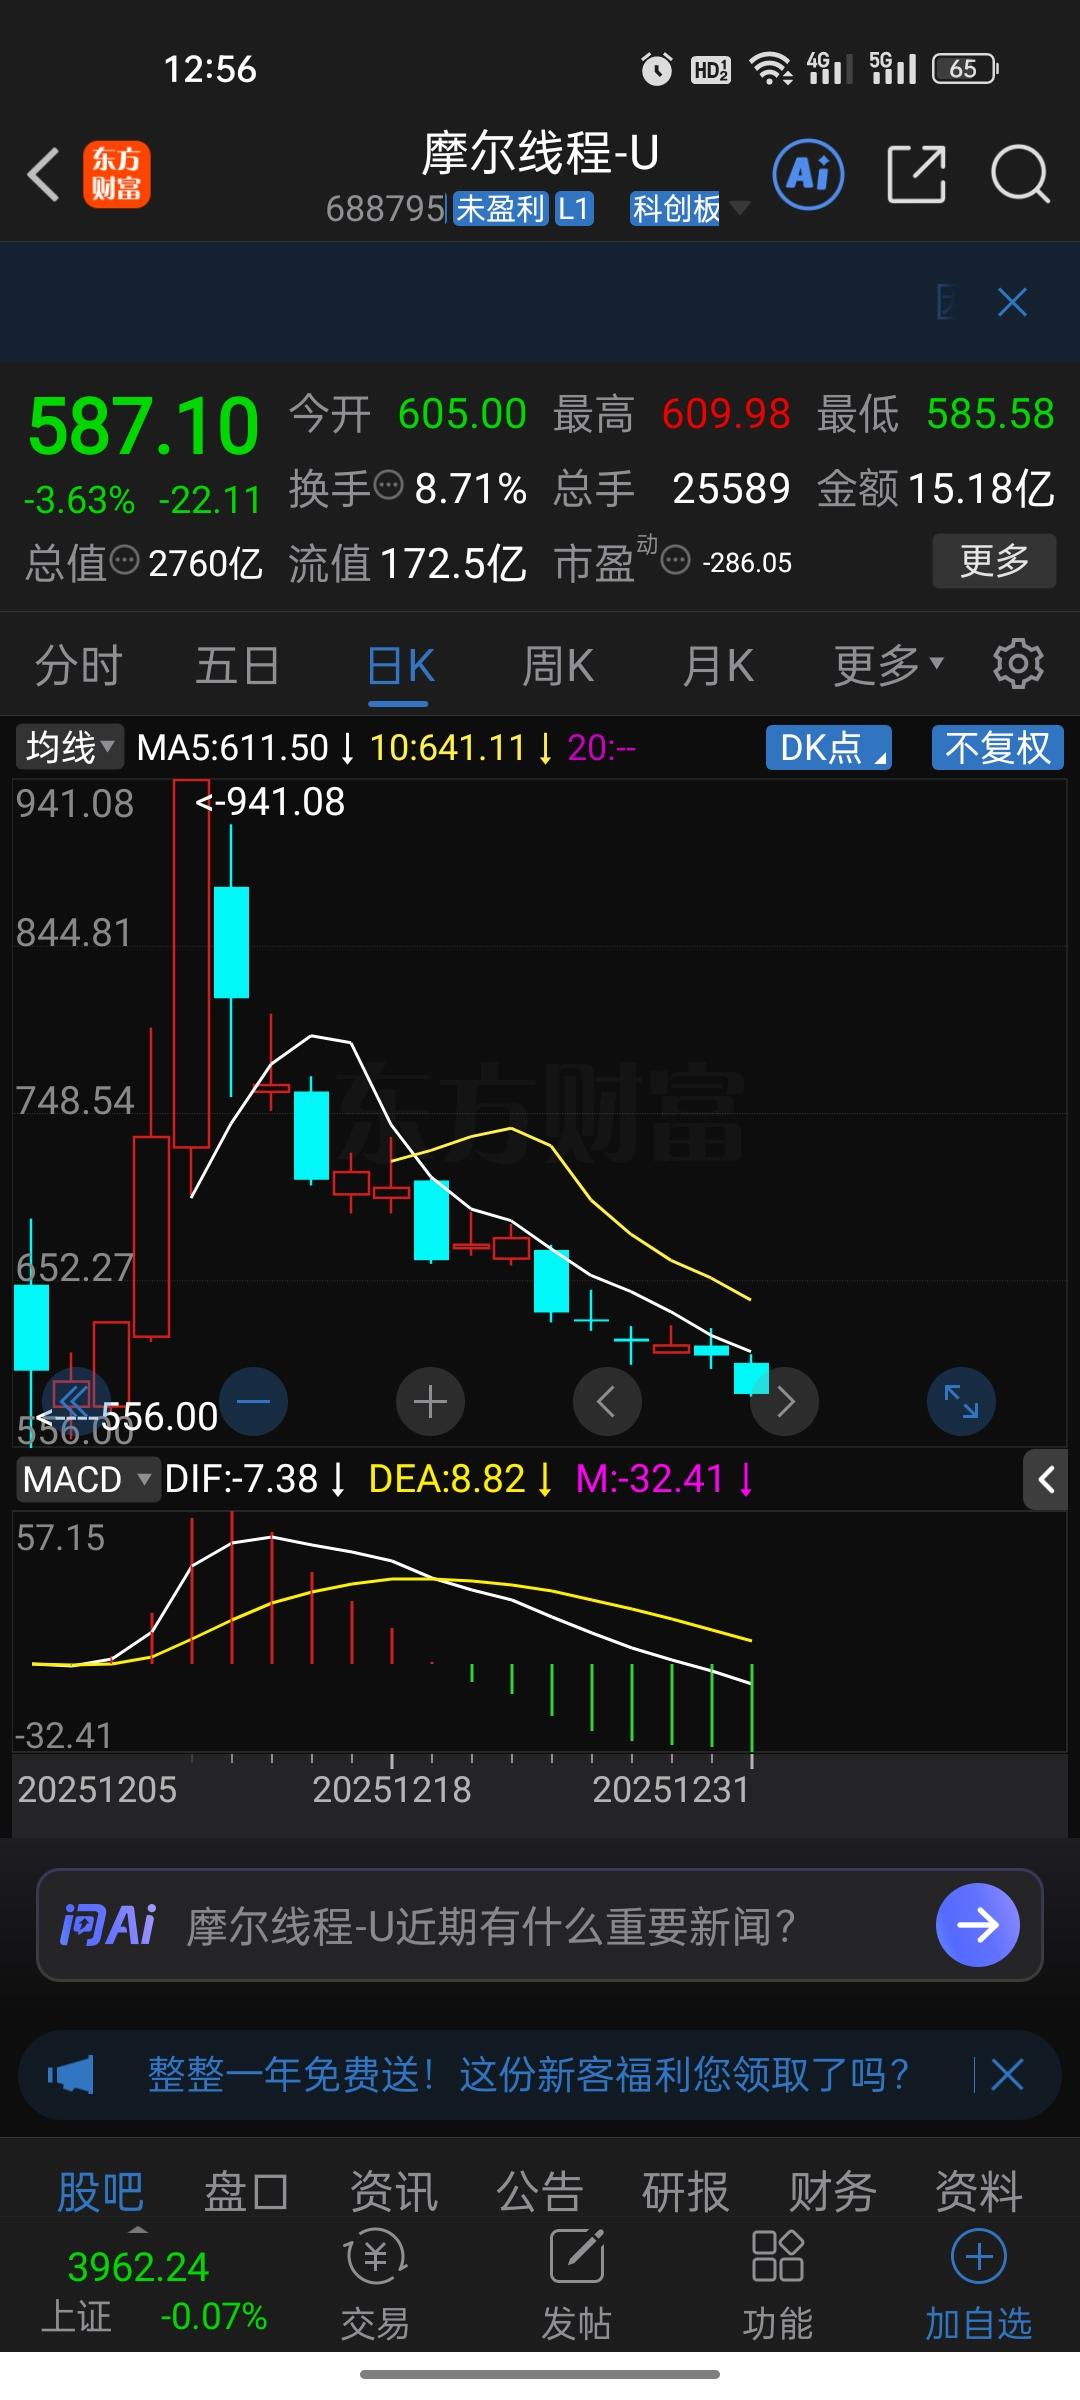The height and width of the screenshot is (2400, 1080).
Task: Change the 不复权 adjustment mode
Action: 997,748
